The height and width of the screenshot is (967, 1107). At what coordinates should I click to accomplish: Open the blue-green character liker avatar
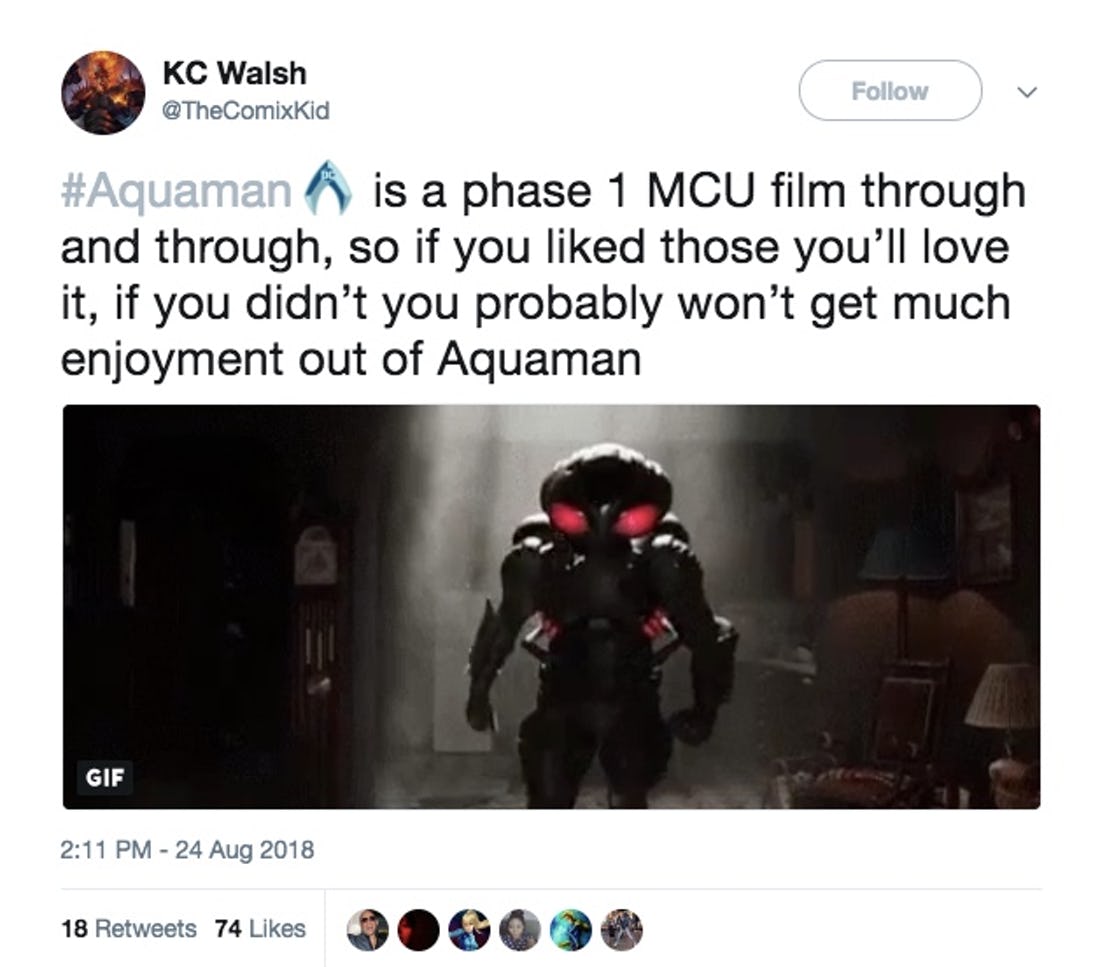[x=570, y=930]
